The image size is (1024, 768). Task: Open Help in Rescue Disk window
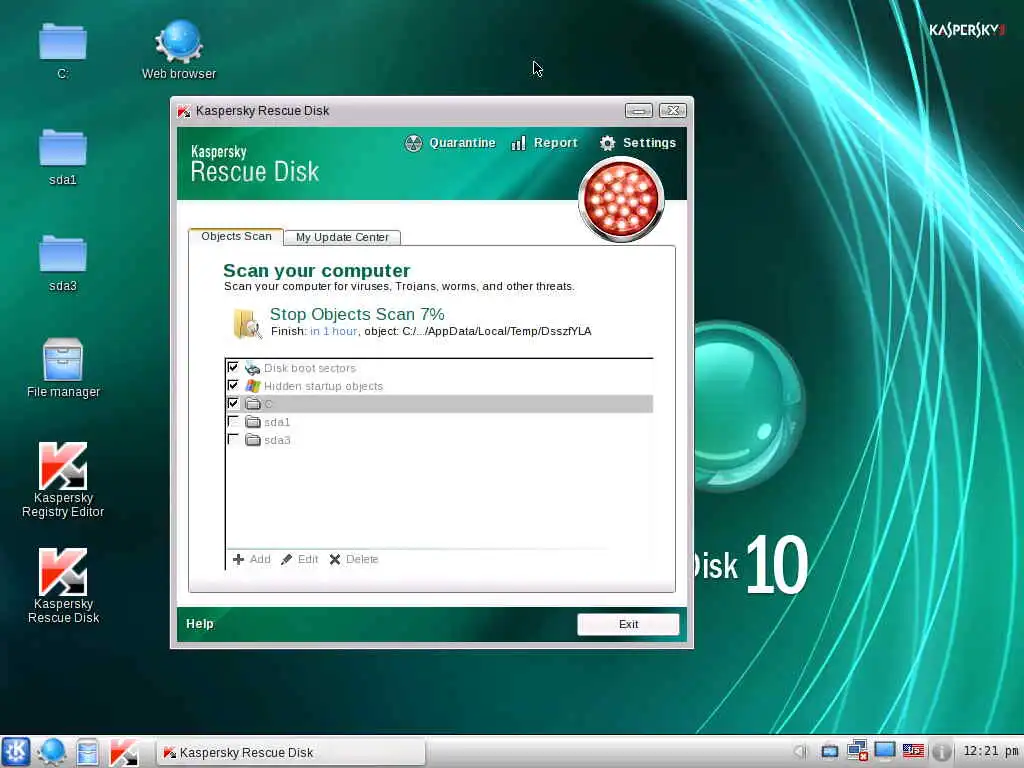[200, 624]
